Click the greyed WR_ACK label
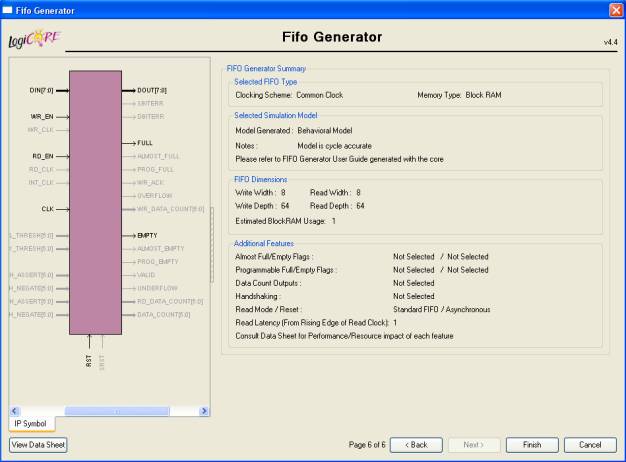 pyautogui.click(x=151, y=182)
